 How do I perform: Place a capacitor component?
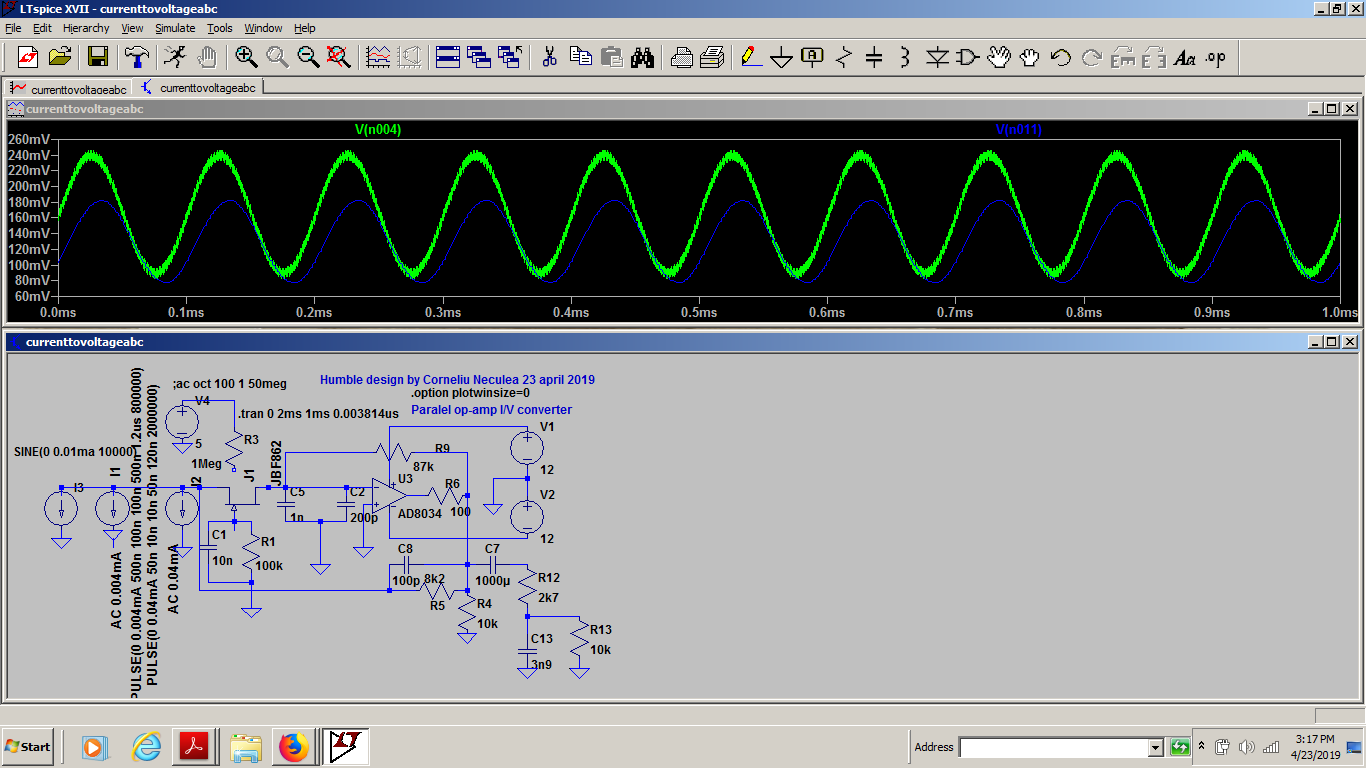click(x=874, y=57)
